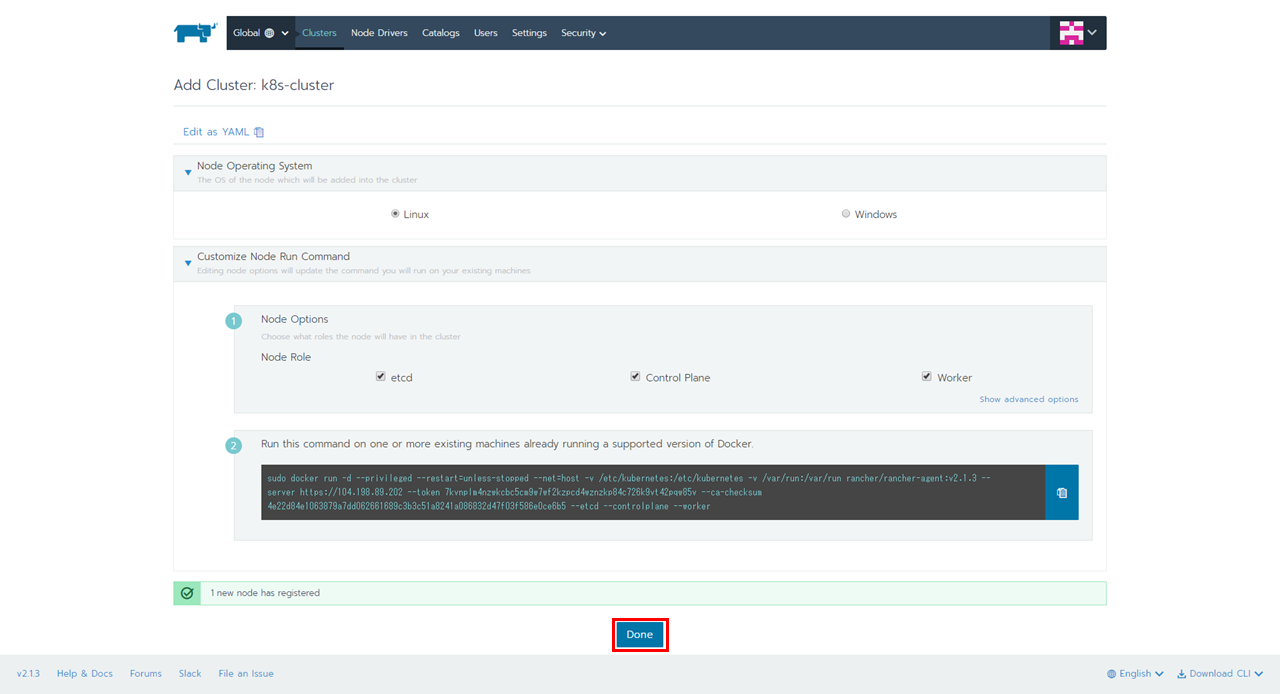Viewport: 1280px width, 694px height.
Task: Expand the Security menu dropdown
Action: click(x=583, y=33)
